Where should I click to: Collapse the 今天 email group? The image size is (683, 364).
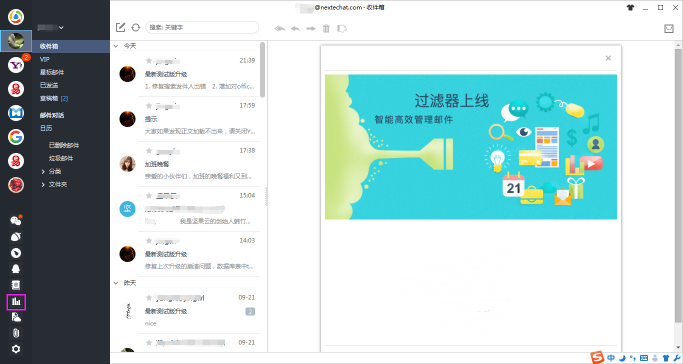coord(116,46)
